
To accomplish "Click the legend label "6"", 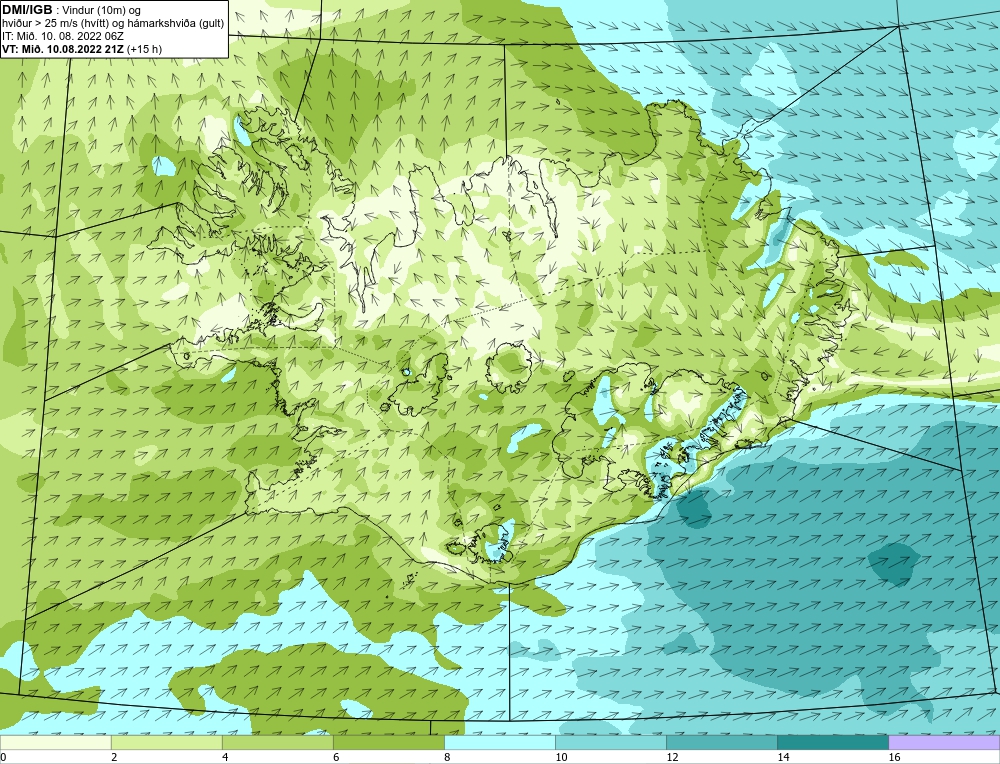I will pyautogui.click(x=336, y=757).
